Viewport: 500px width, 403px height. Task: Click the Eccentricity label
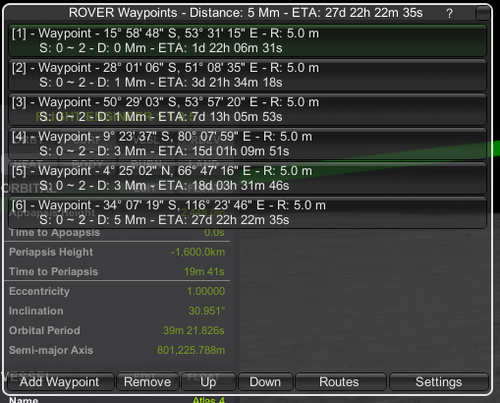pyautogui.click(x=39, y=291)
